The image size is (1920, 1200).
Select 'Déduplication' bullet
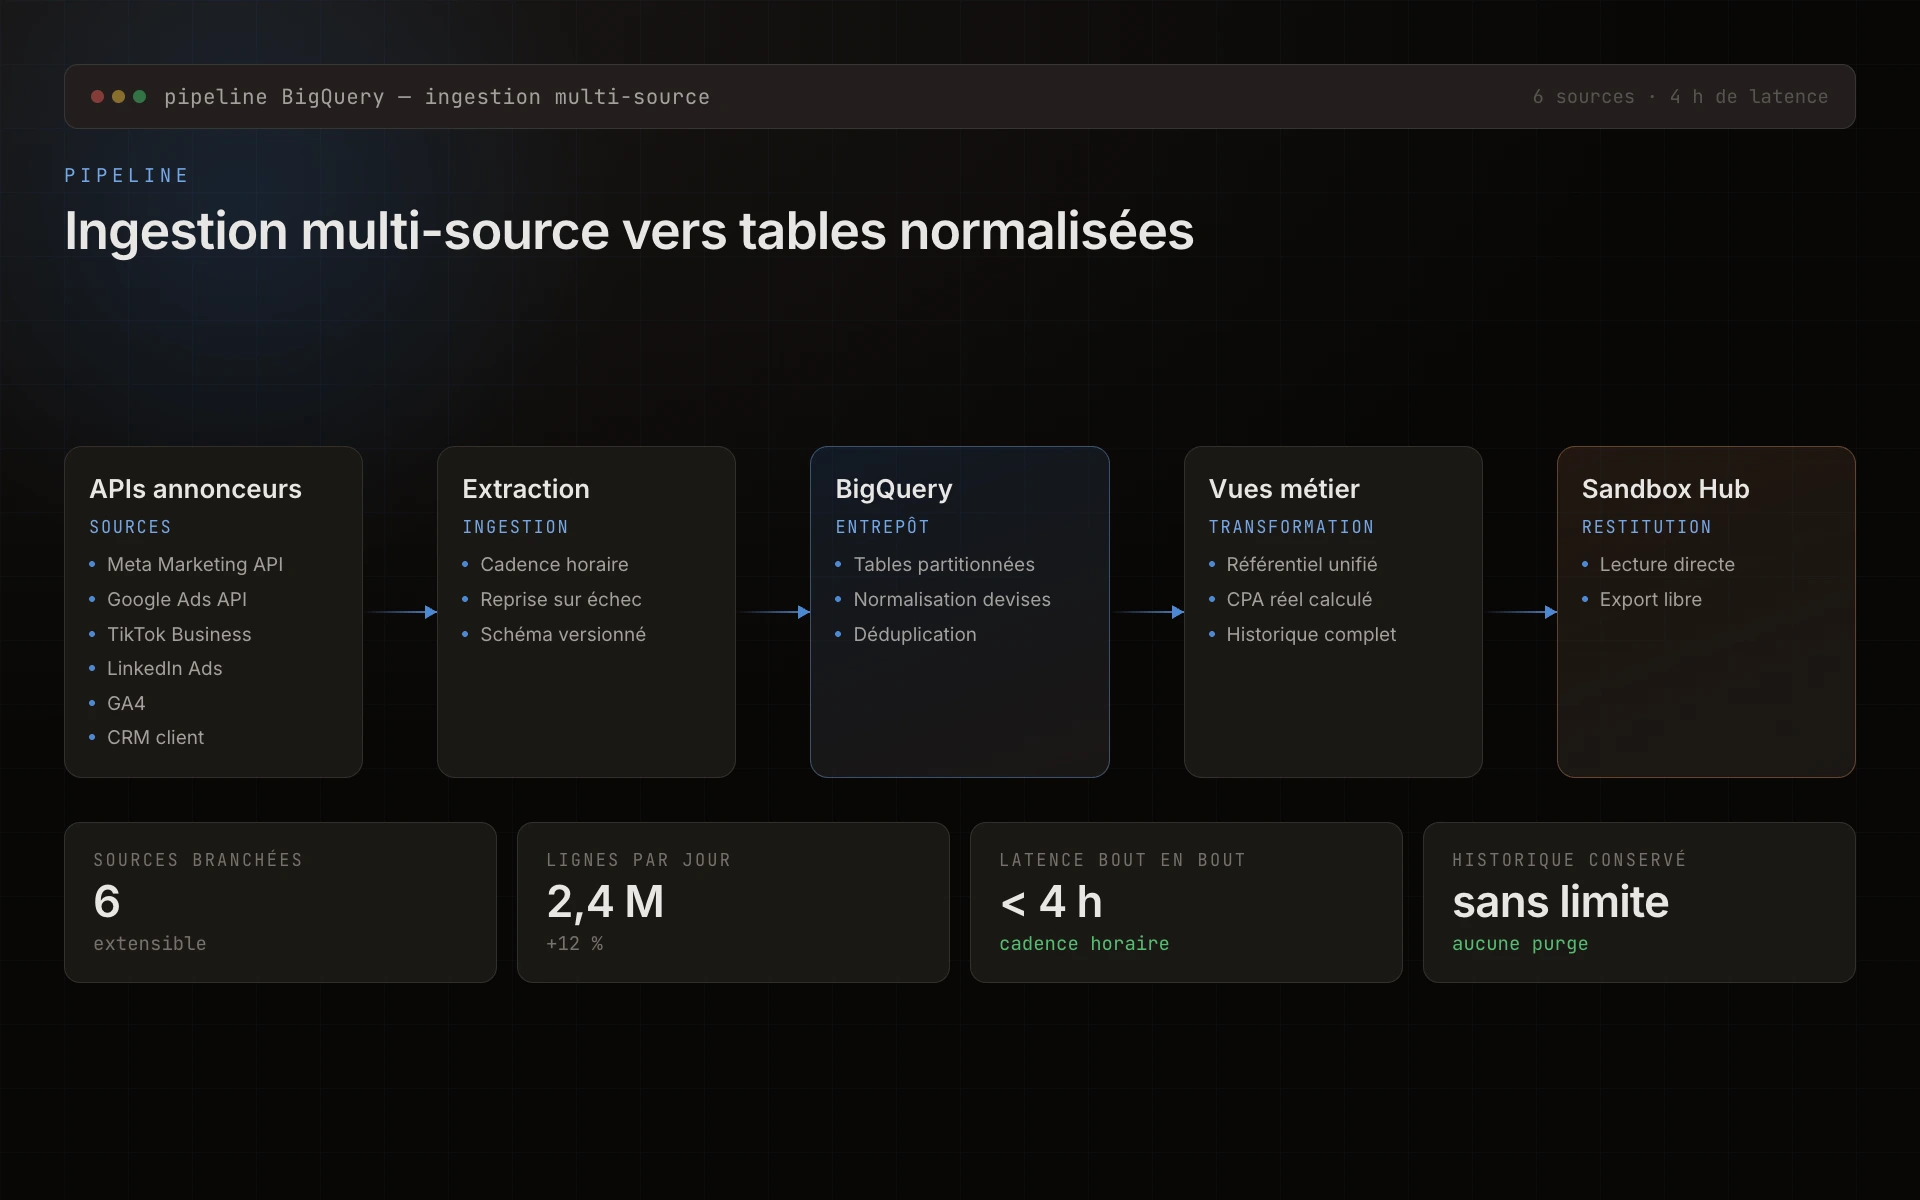point(915,634)
